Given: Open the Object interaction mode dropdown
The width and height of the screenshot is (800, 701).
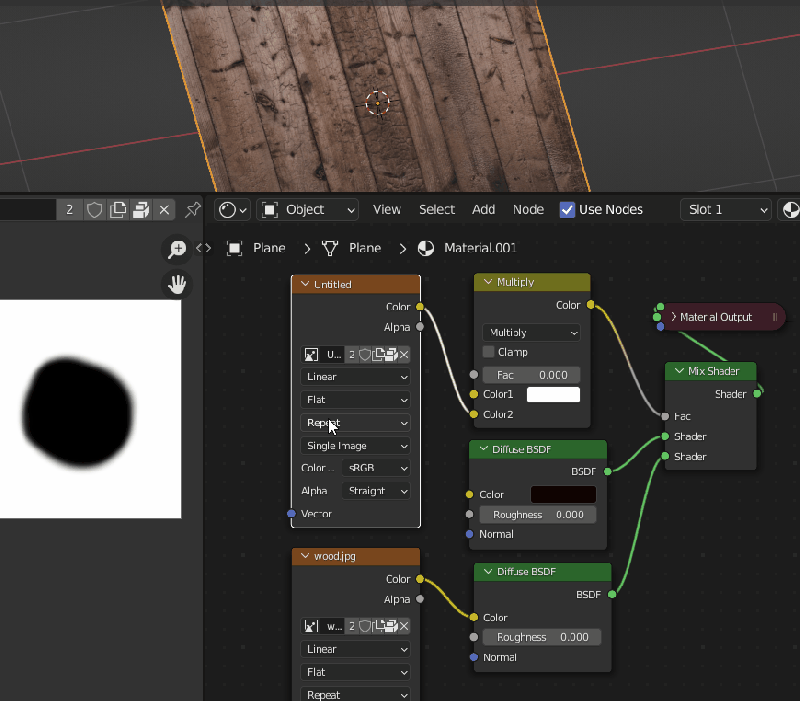Looking at the screenshot, I should tap(307, 209).
